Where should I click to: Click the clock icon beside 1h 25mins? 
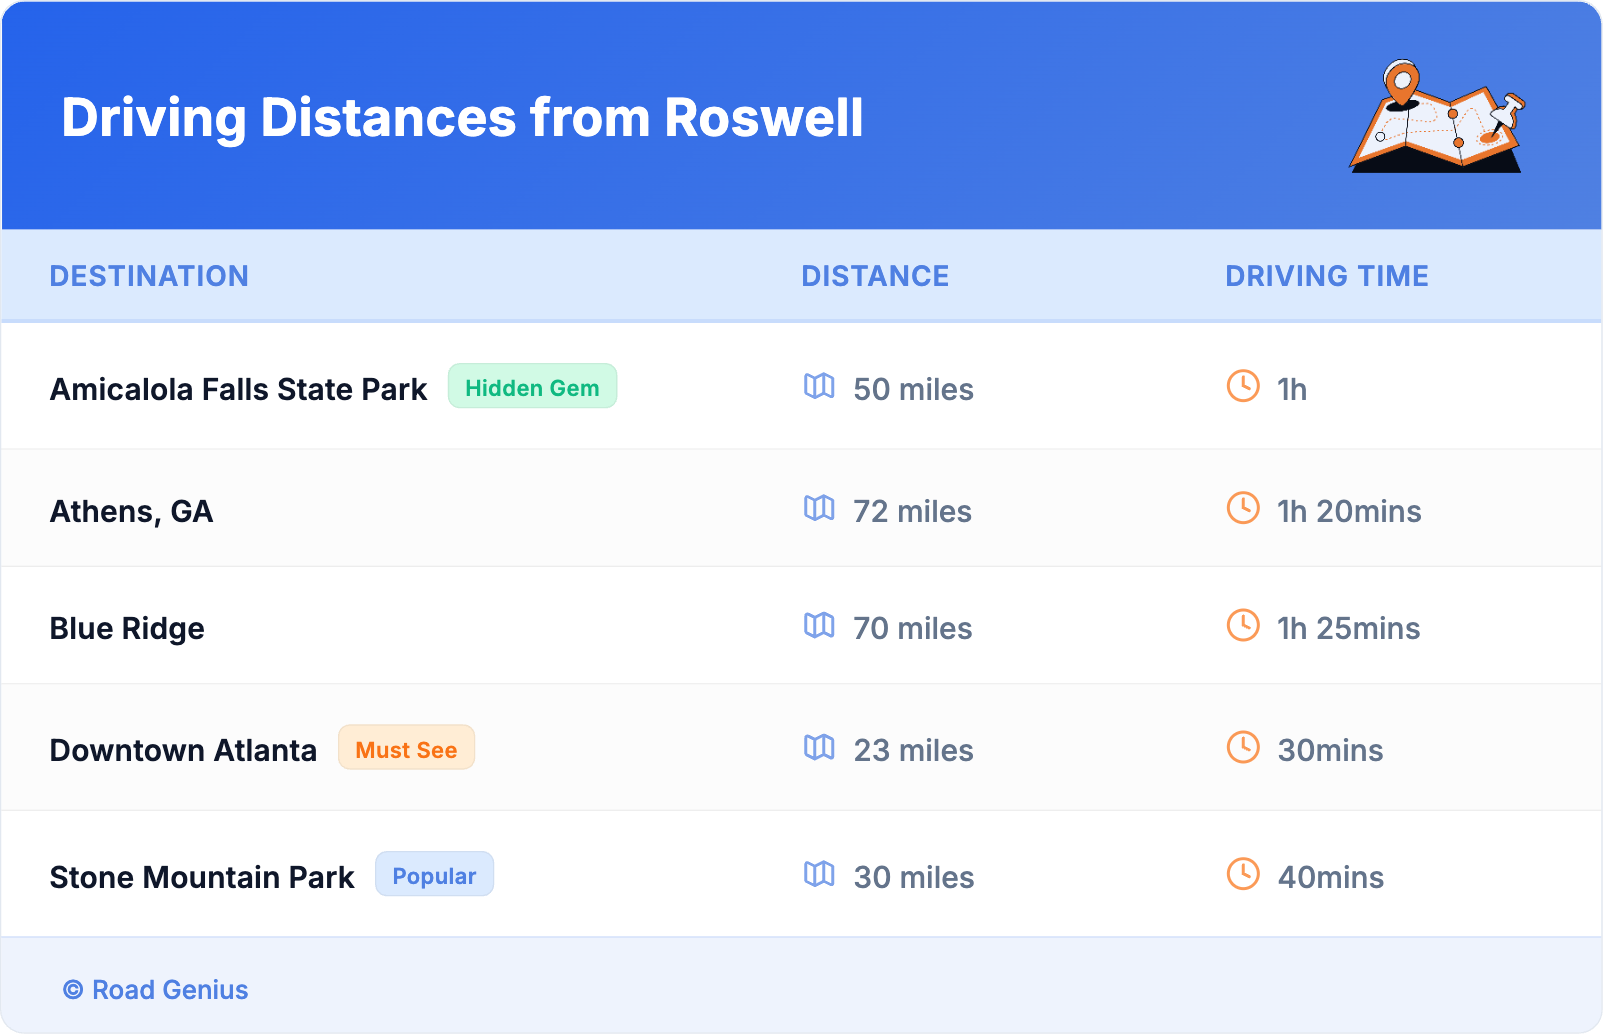click(1243, 625)
